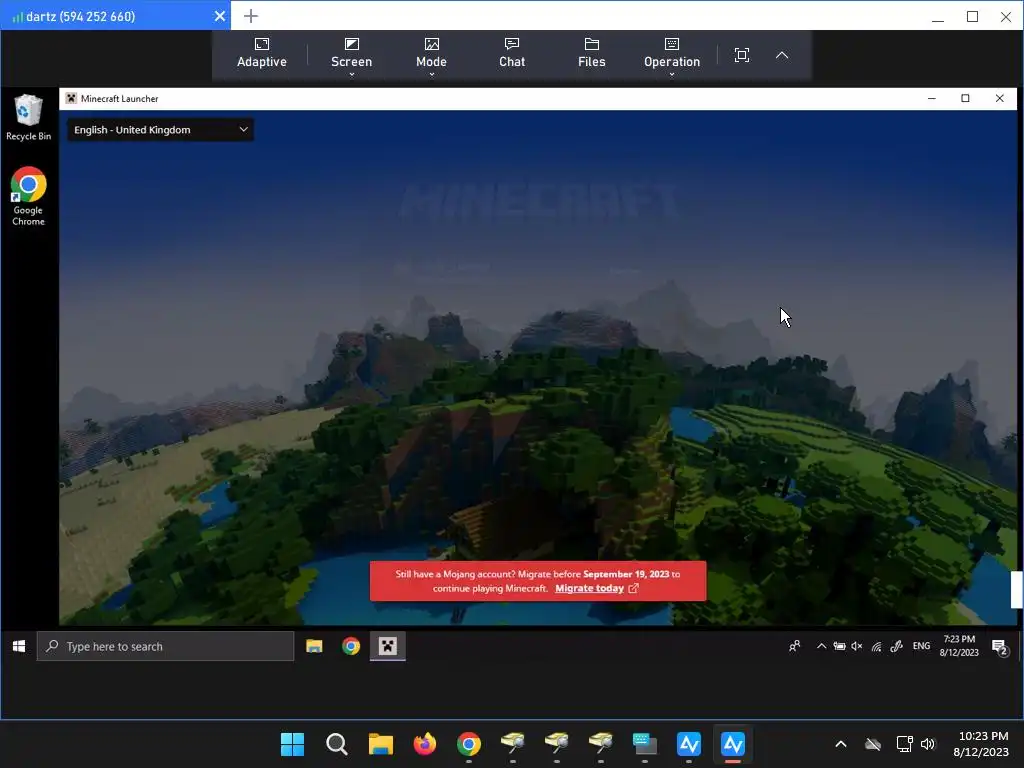The height and width of the screenshot is (768, 1024).
Task: Click the Type here to search box
Action: click(165, 646)
